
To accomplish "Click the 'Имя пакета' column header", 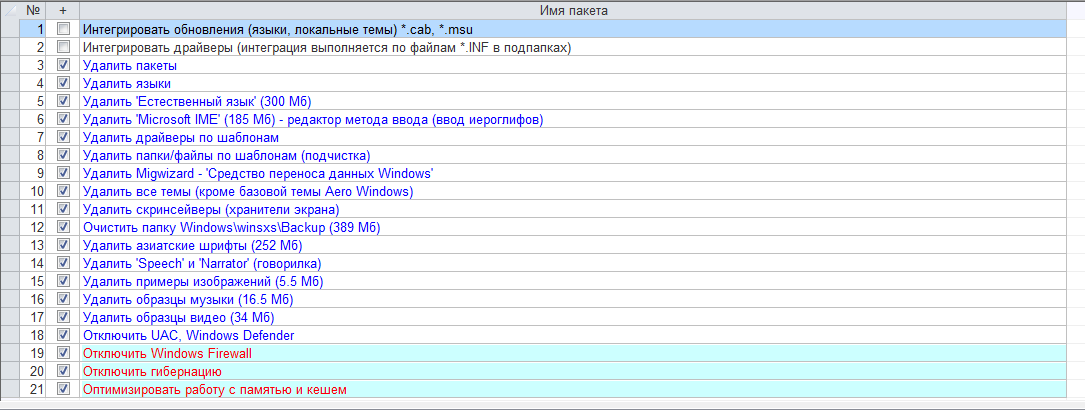I will (x=574, y=10).
